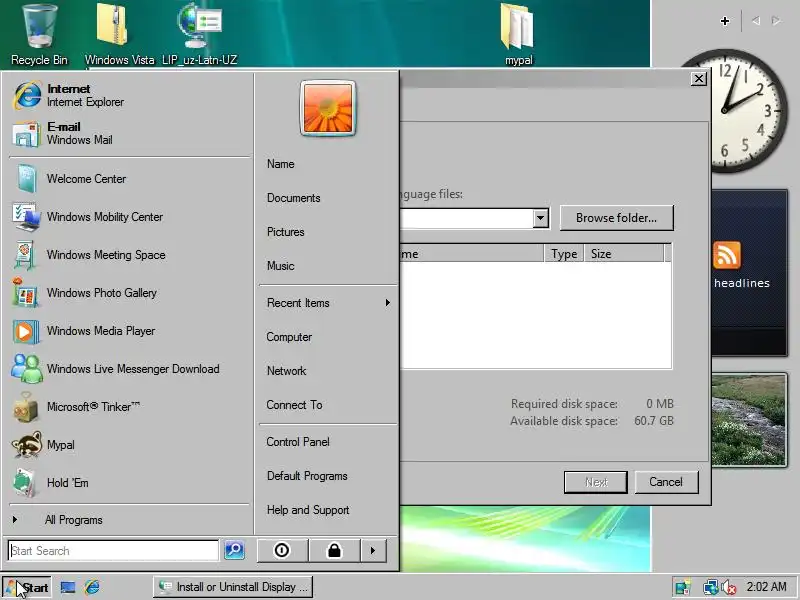
Task: Open LIP_uz-Latn-UZ desktop icon
Action: click(x=199, y=35)
